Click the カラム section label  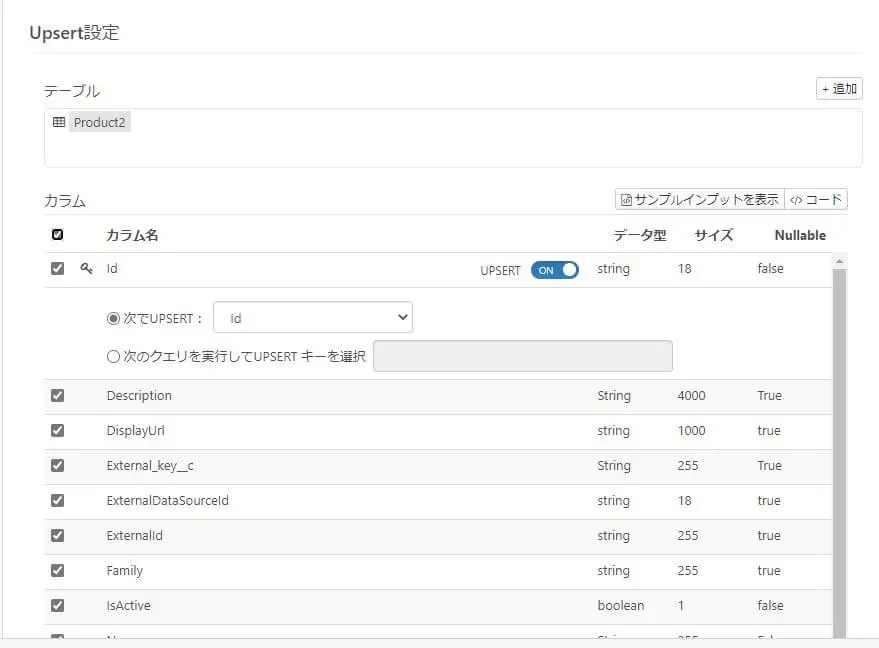[x=65, y=201]
